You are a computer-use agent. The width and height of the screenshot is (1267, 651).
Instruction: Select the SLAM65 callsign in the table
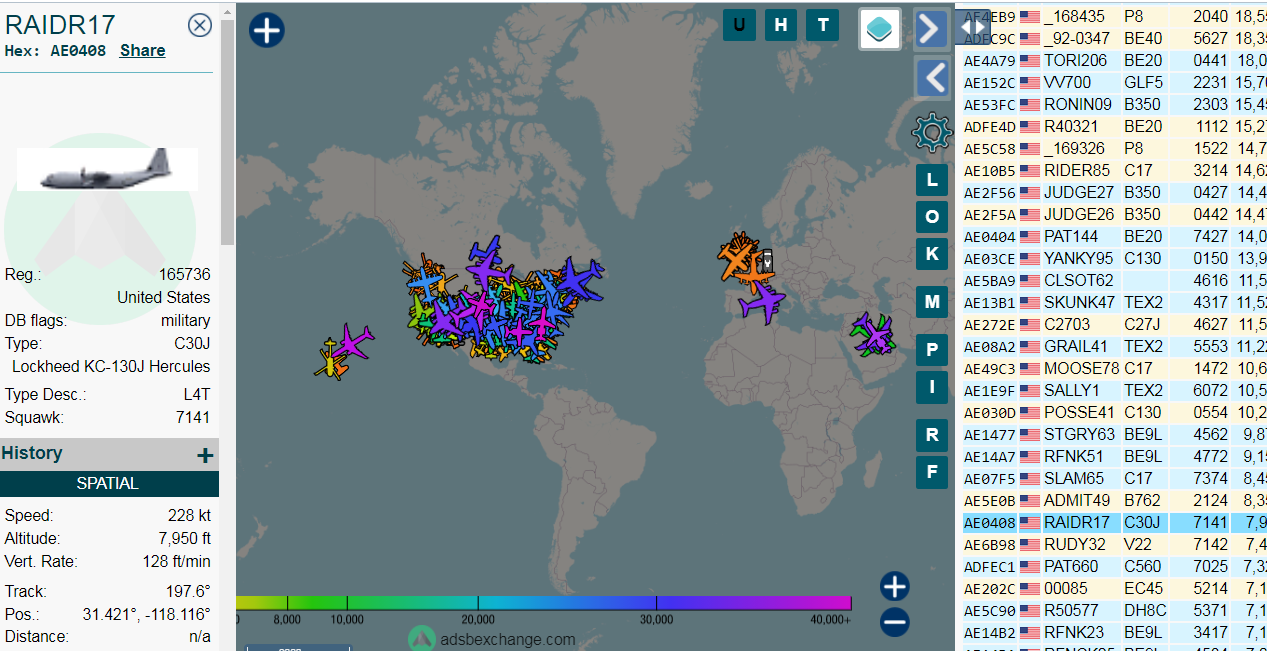coord(1074,478)
